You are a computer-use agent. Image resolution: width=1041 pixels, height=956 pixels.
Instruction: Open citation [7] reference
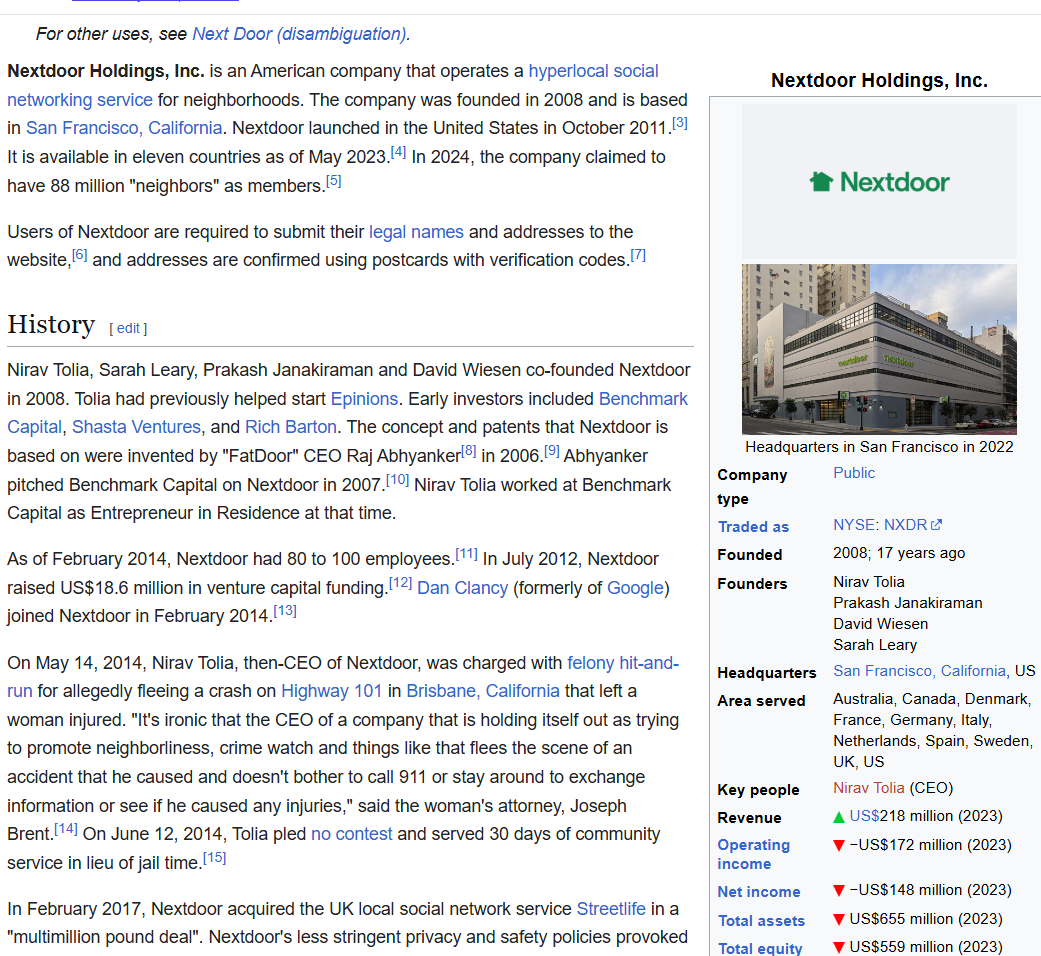tap(638, 254)
